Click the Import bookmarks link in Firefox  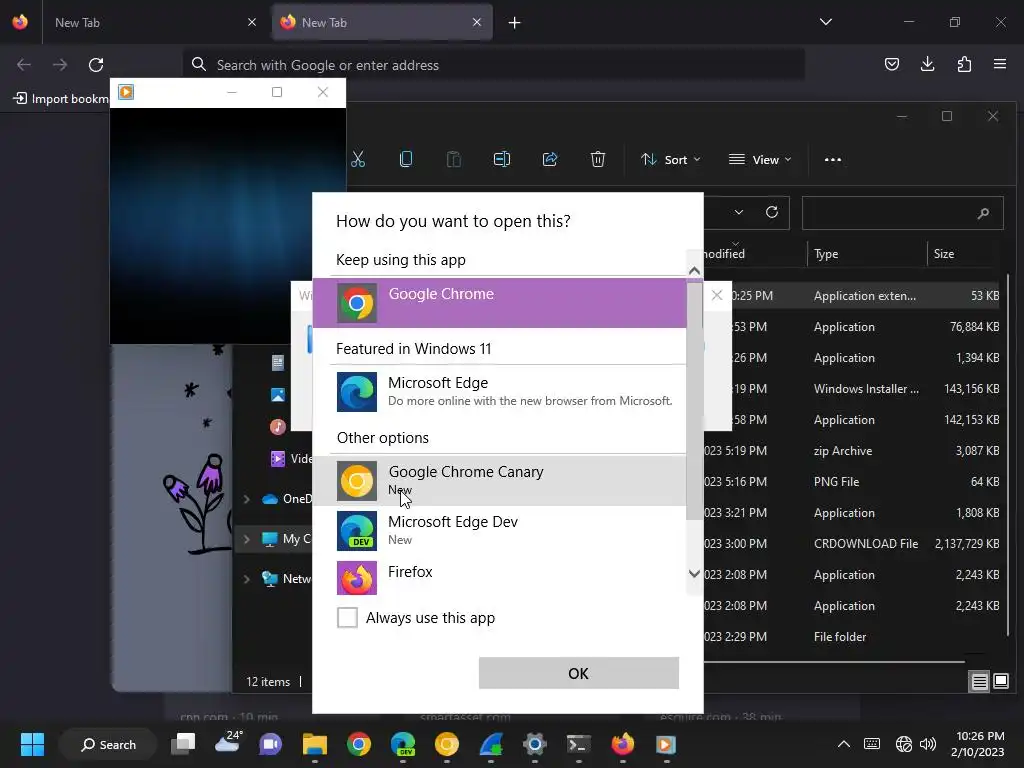tap(61, 99)
